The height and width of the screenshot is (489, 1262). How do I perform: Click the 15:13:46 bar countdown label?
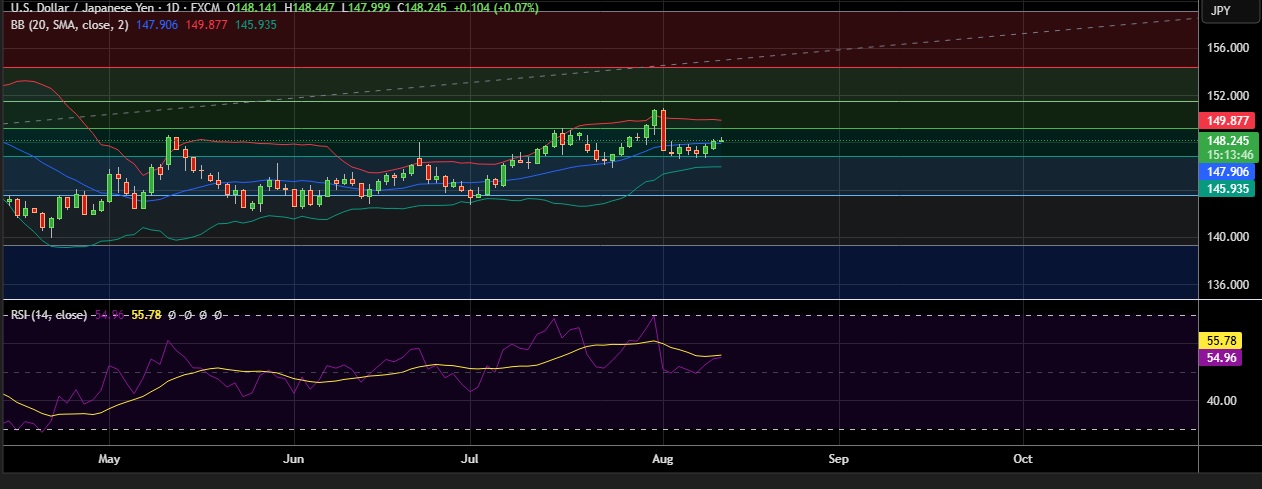[1228, 155]
